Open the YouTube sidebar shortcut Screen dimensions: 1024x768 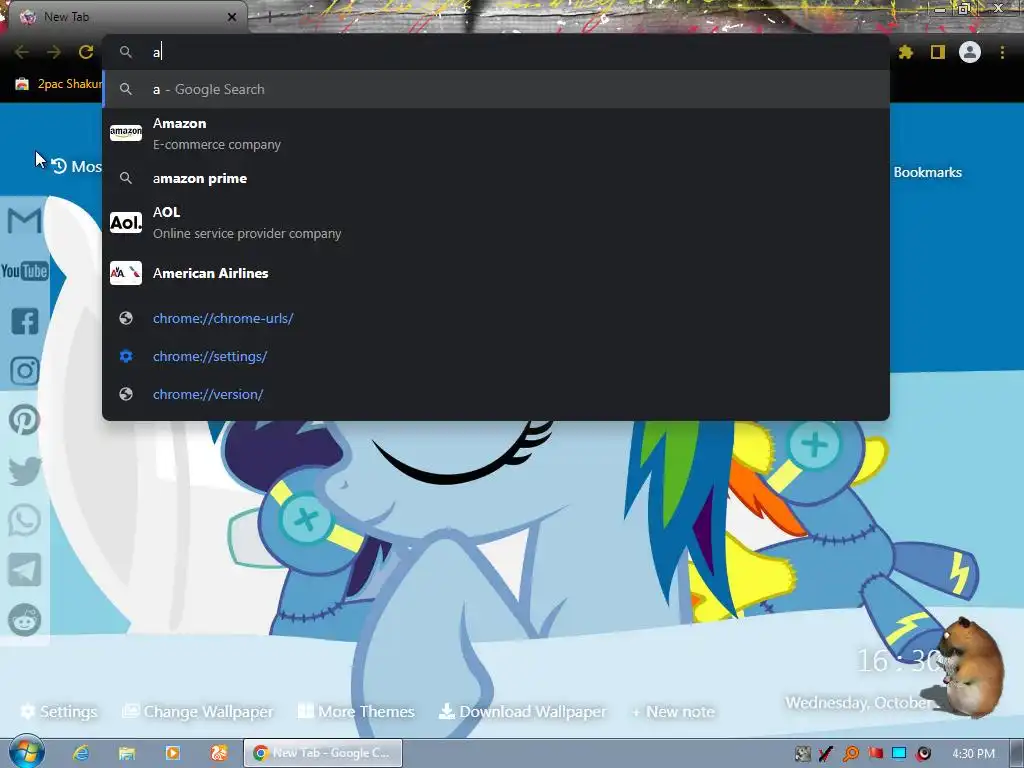pyautogui.click(x=24, y=271)
